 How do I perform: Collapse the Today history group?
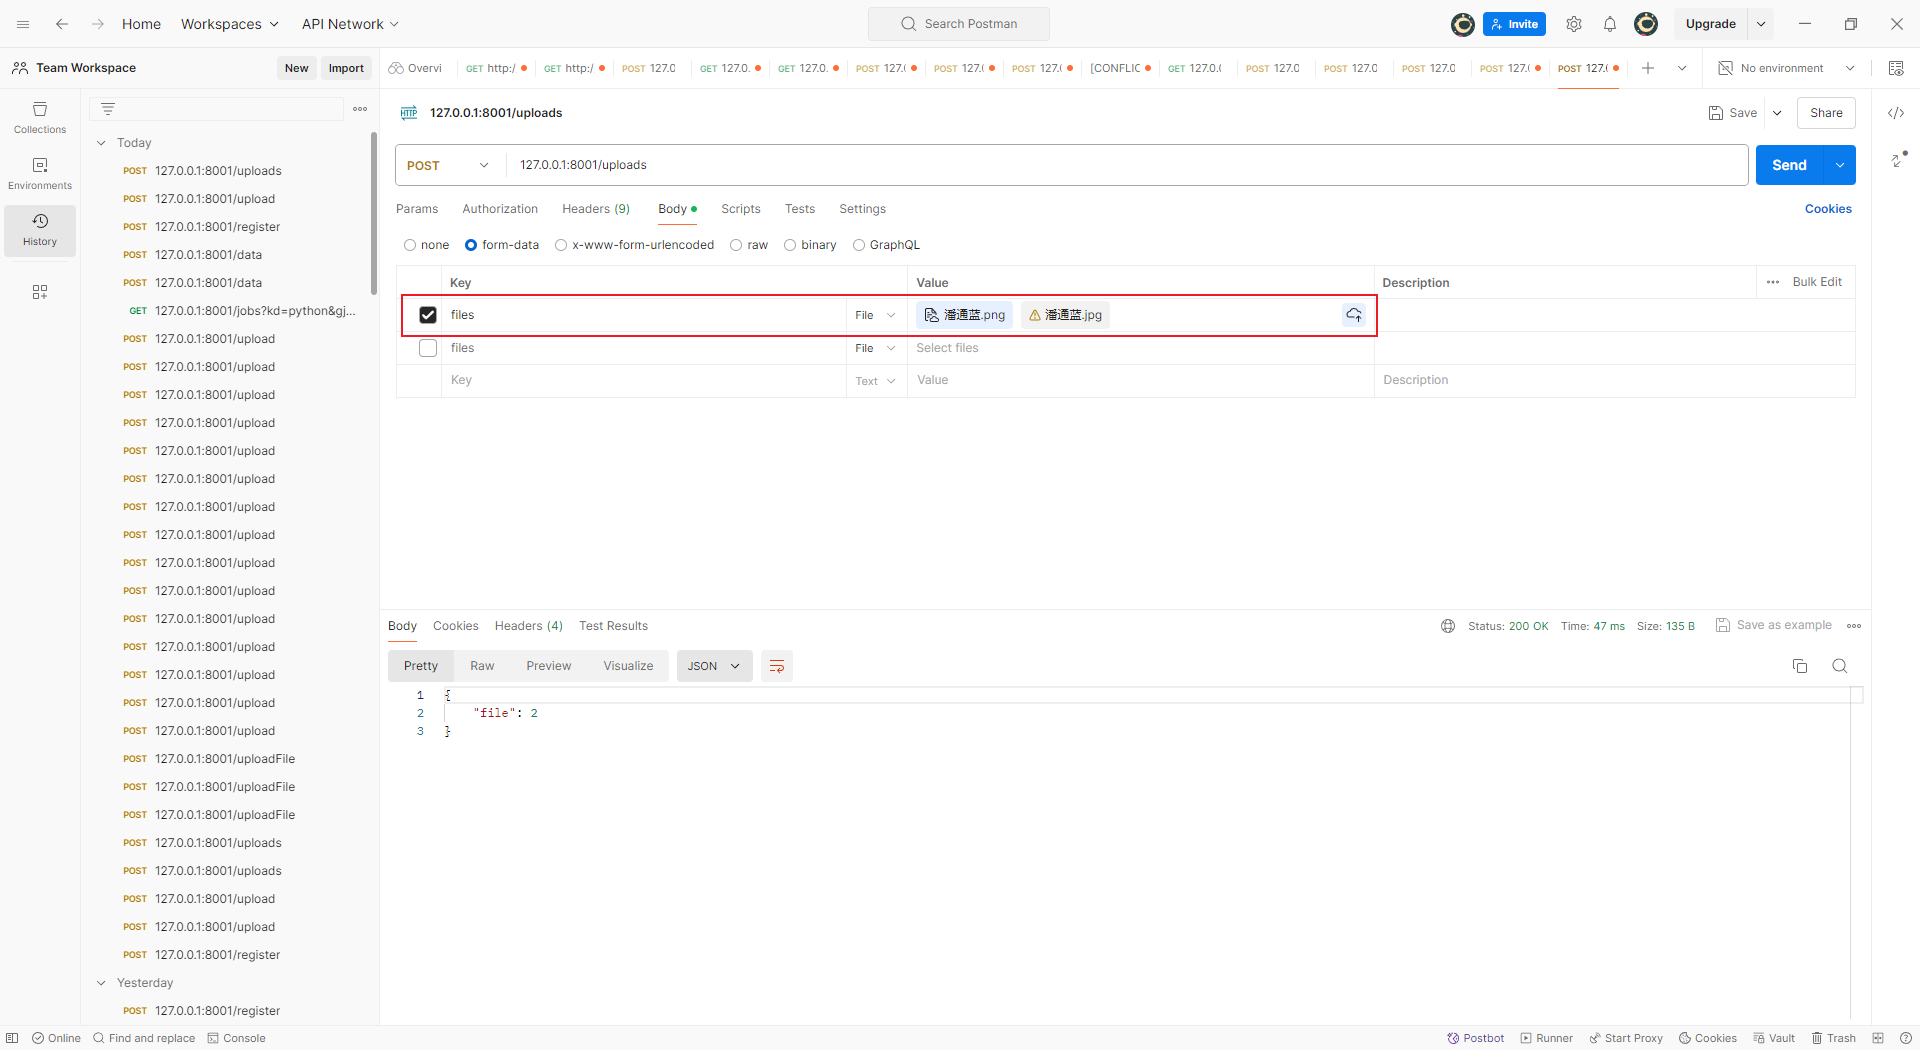coord(101,143)
